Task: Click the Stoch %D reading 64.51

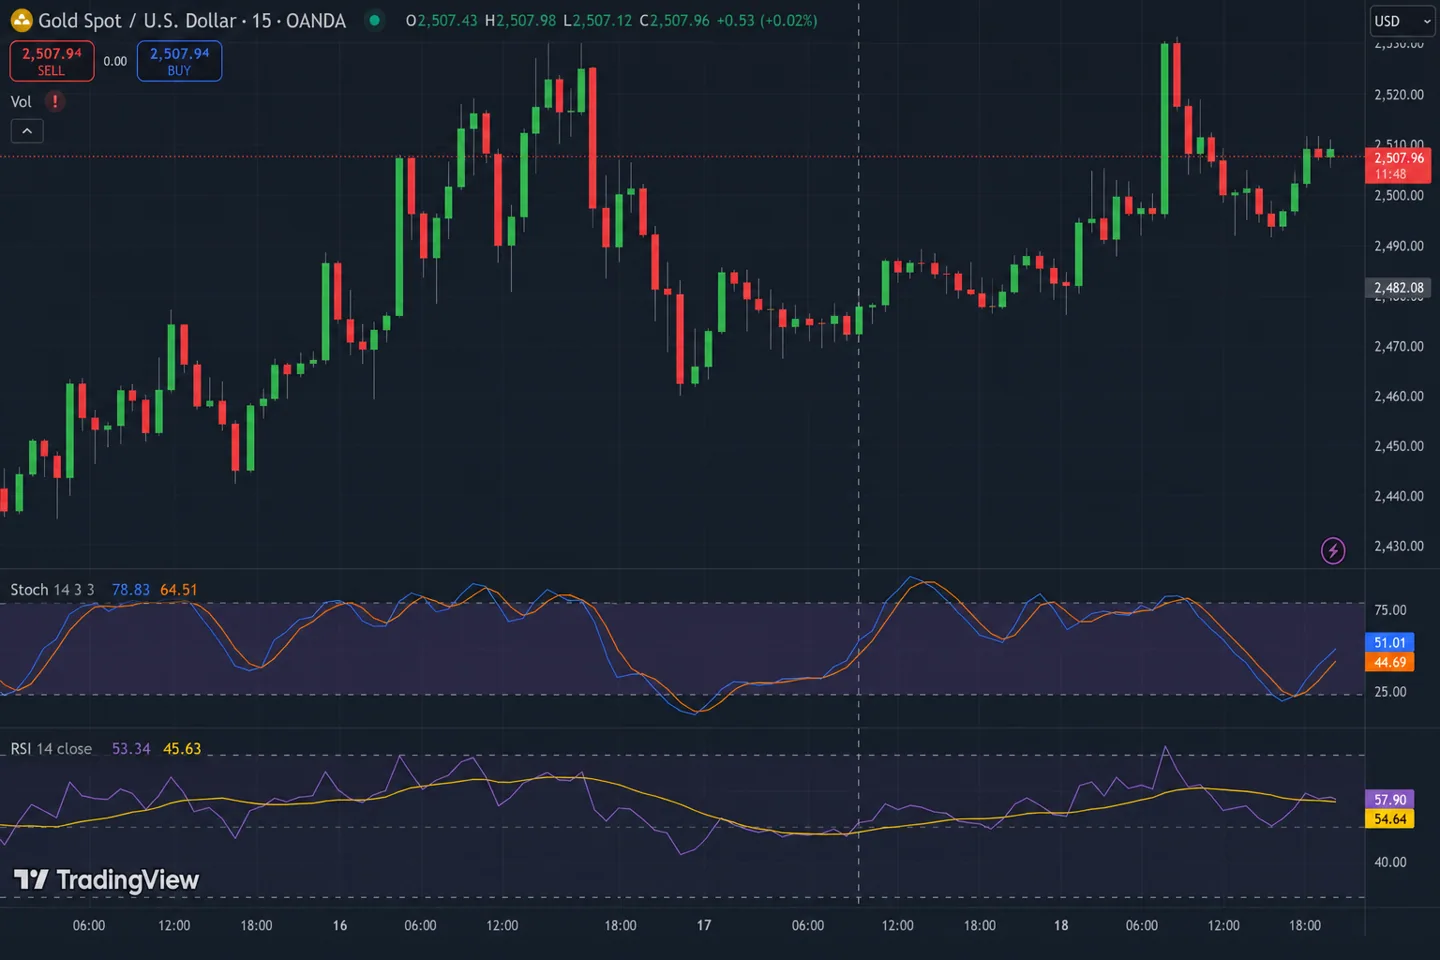Action: point(179,590)
